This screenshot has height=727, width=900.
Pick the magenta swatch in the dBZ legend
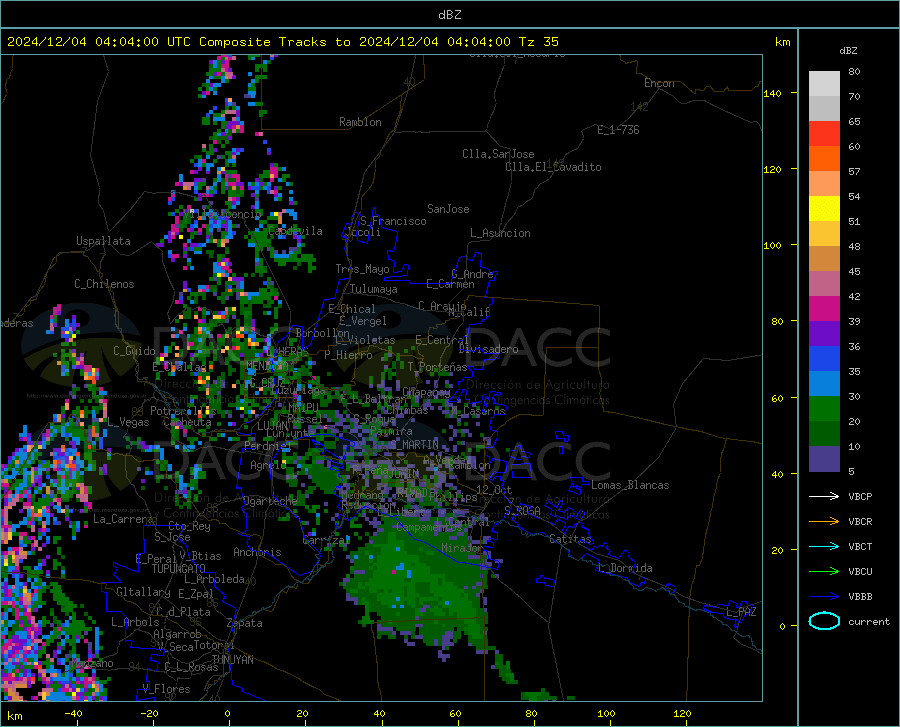click(x=824, y=309)
